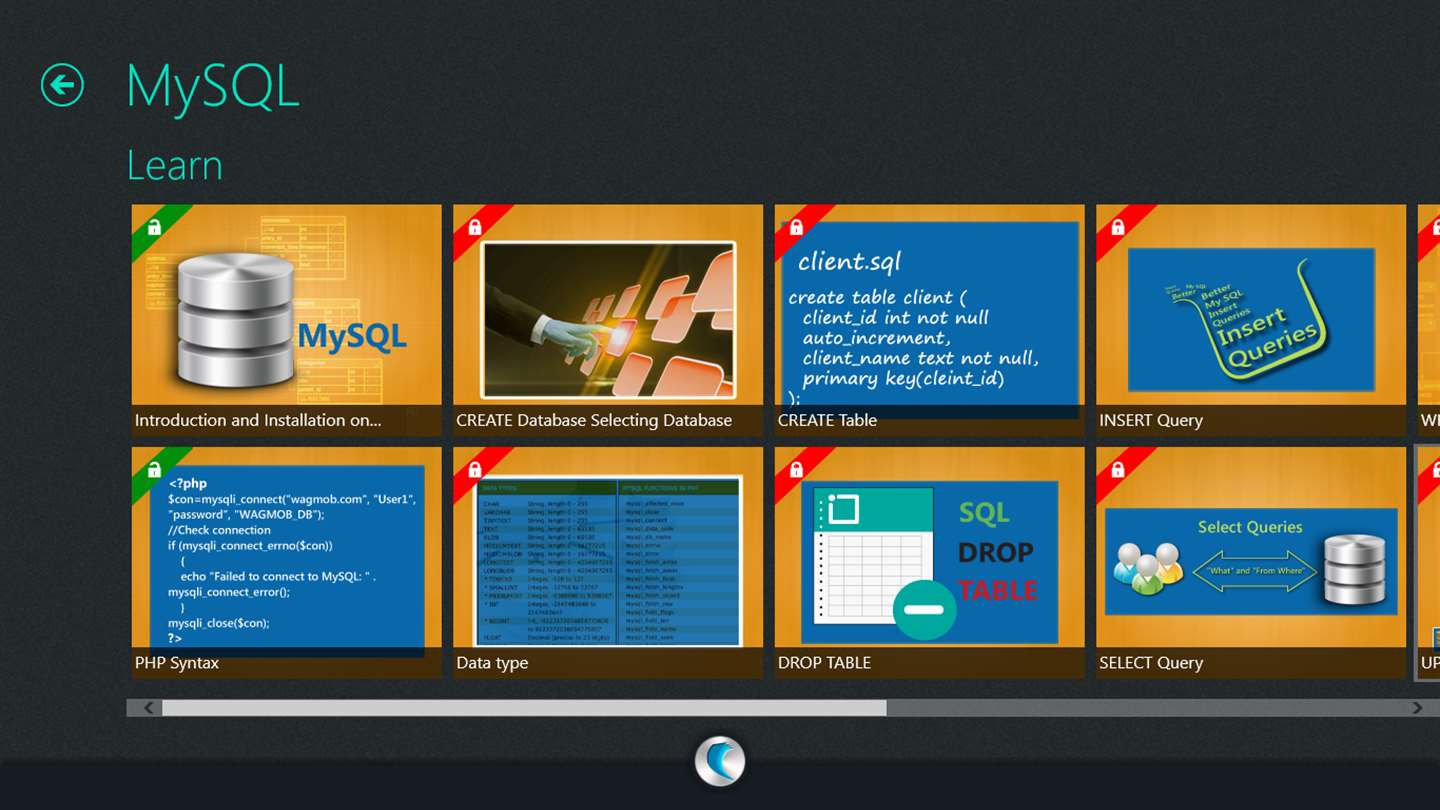Open the DROP TABLE lesson thumbnail
Screen dimensions: 1440x810
930,562
